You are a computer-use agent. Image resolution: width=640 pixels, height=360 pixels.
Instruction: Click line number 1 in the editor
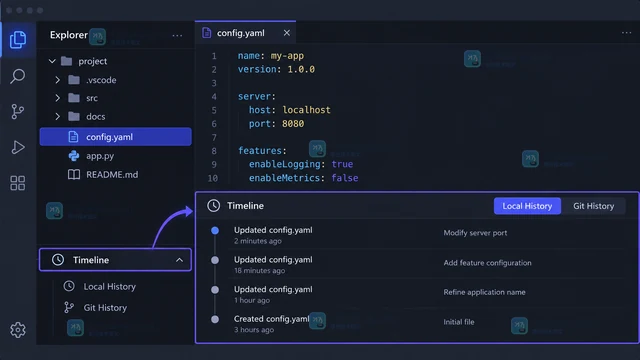pos(214,56)
